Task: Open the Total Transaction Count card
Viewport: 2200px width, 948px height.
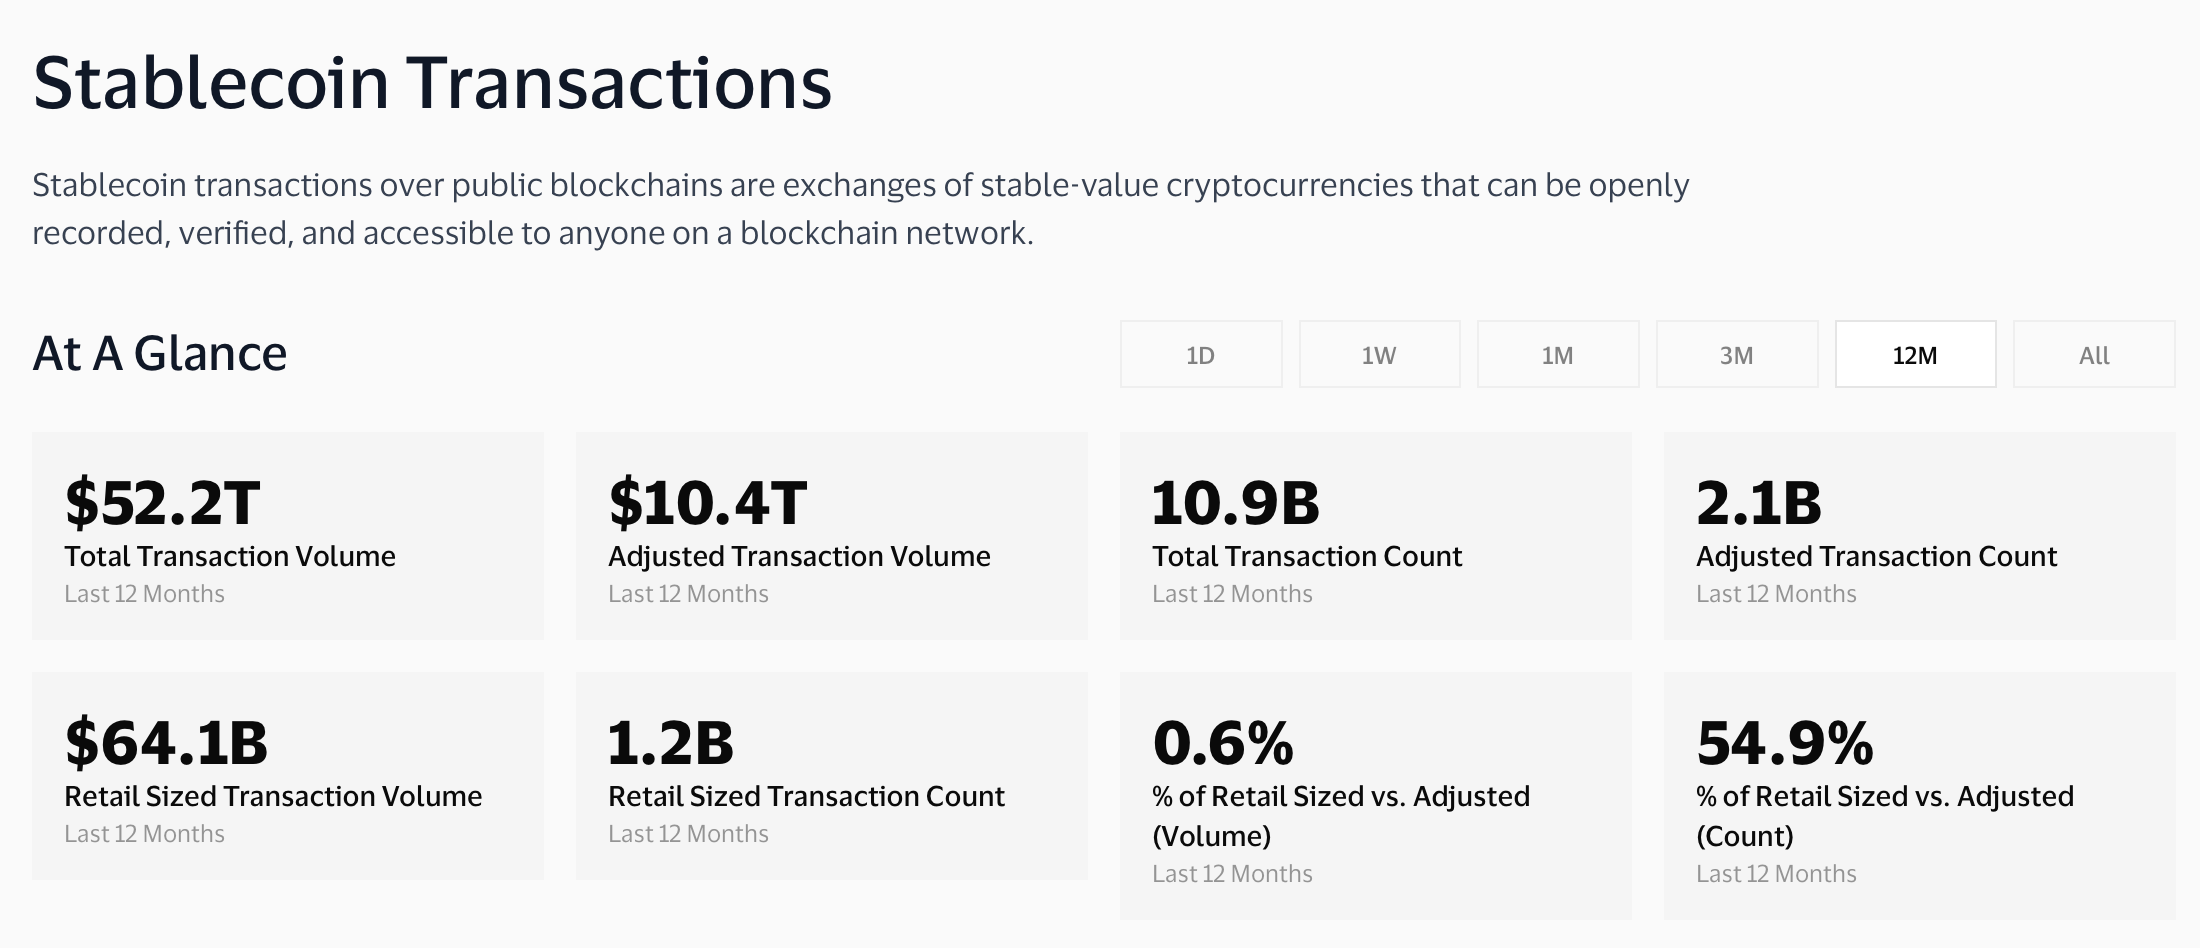Action: pos(1376,535)
